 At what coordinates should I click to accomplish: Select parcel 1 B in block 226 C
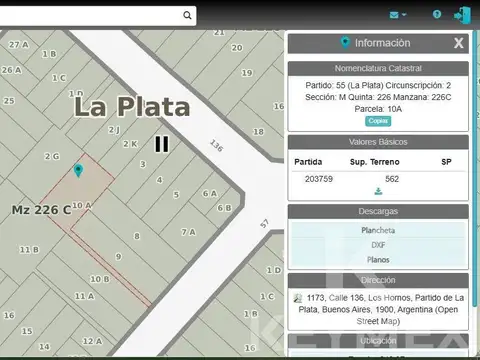tap(49, 54)
